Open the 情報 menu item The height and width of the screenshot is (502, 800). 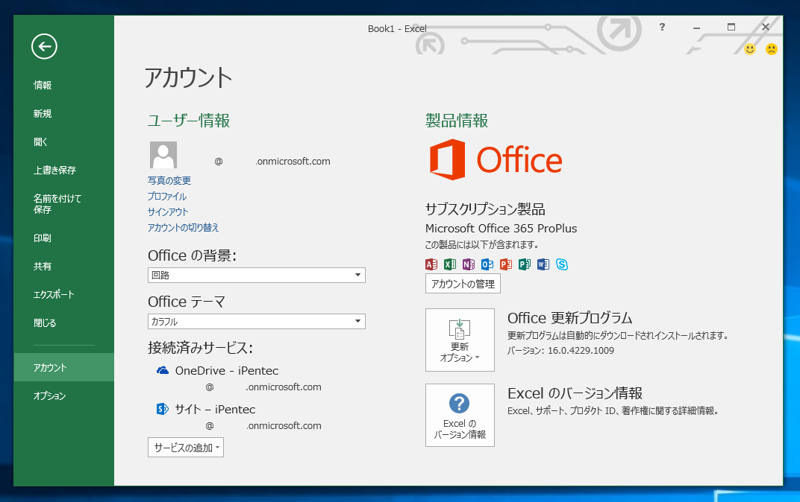(x=42, y=85)
